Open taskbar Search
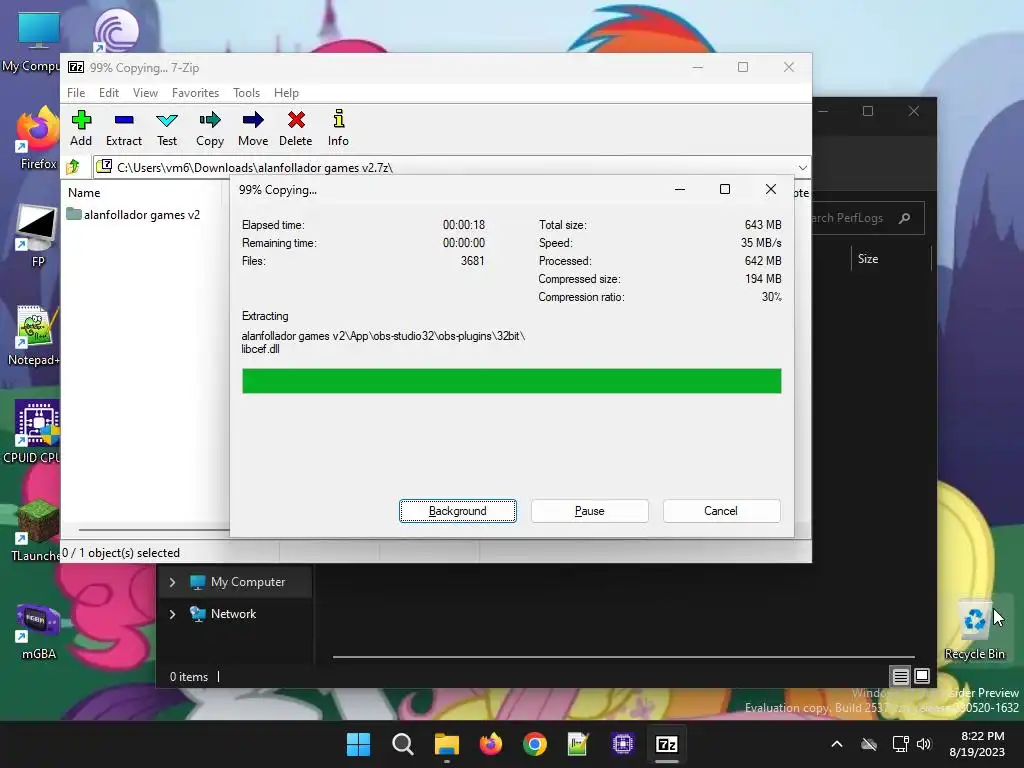 [403, 744]
